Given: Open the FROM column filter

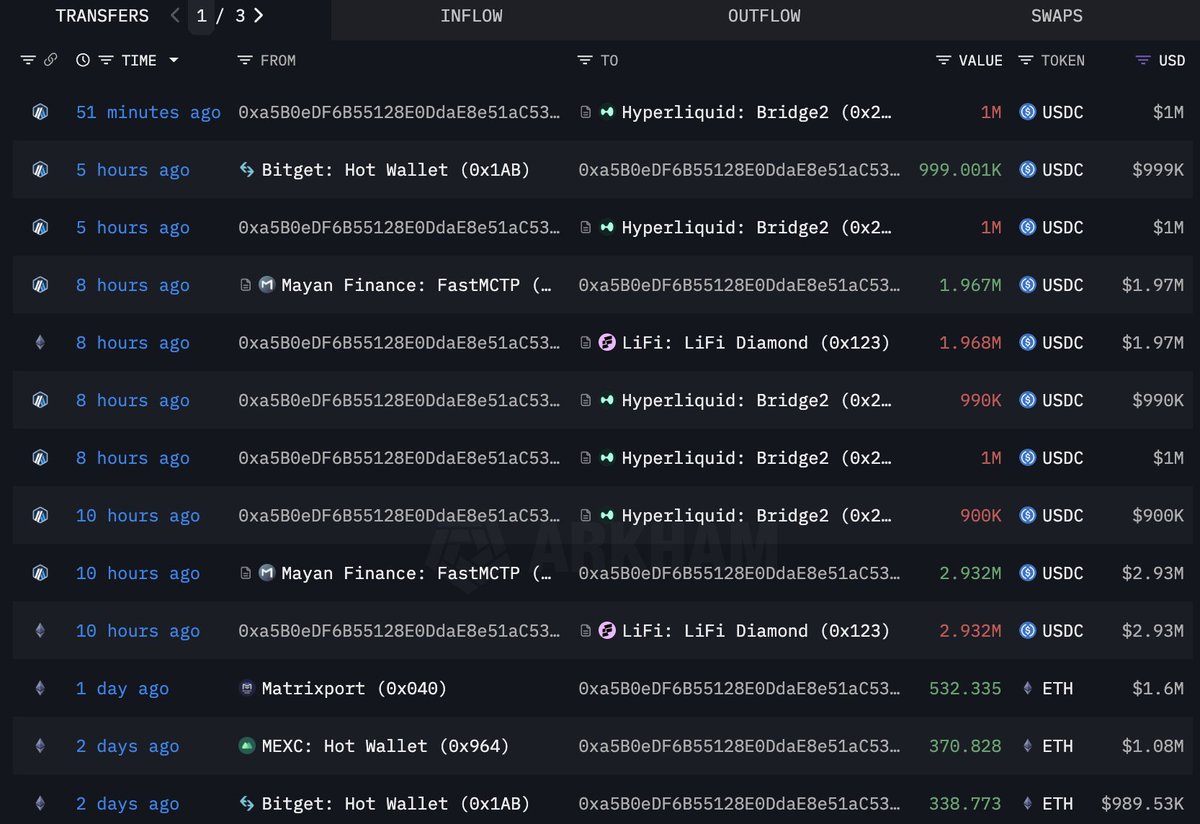Looking at the screenshot, I should pos(245,60).
